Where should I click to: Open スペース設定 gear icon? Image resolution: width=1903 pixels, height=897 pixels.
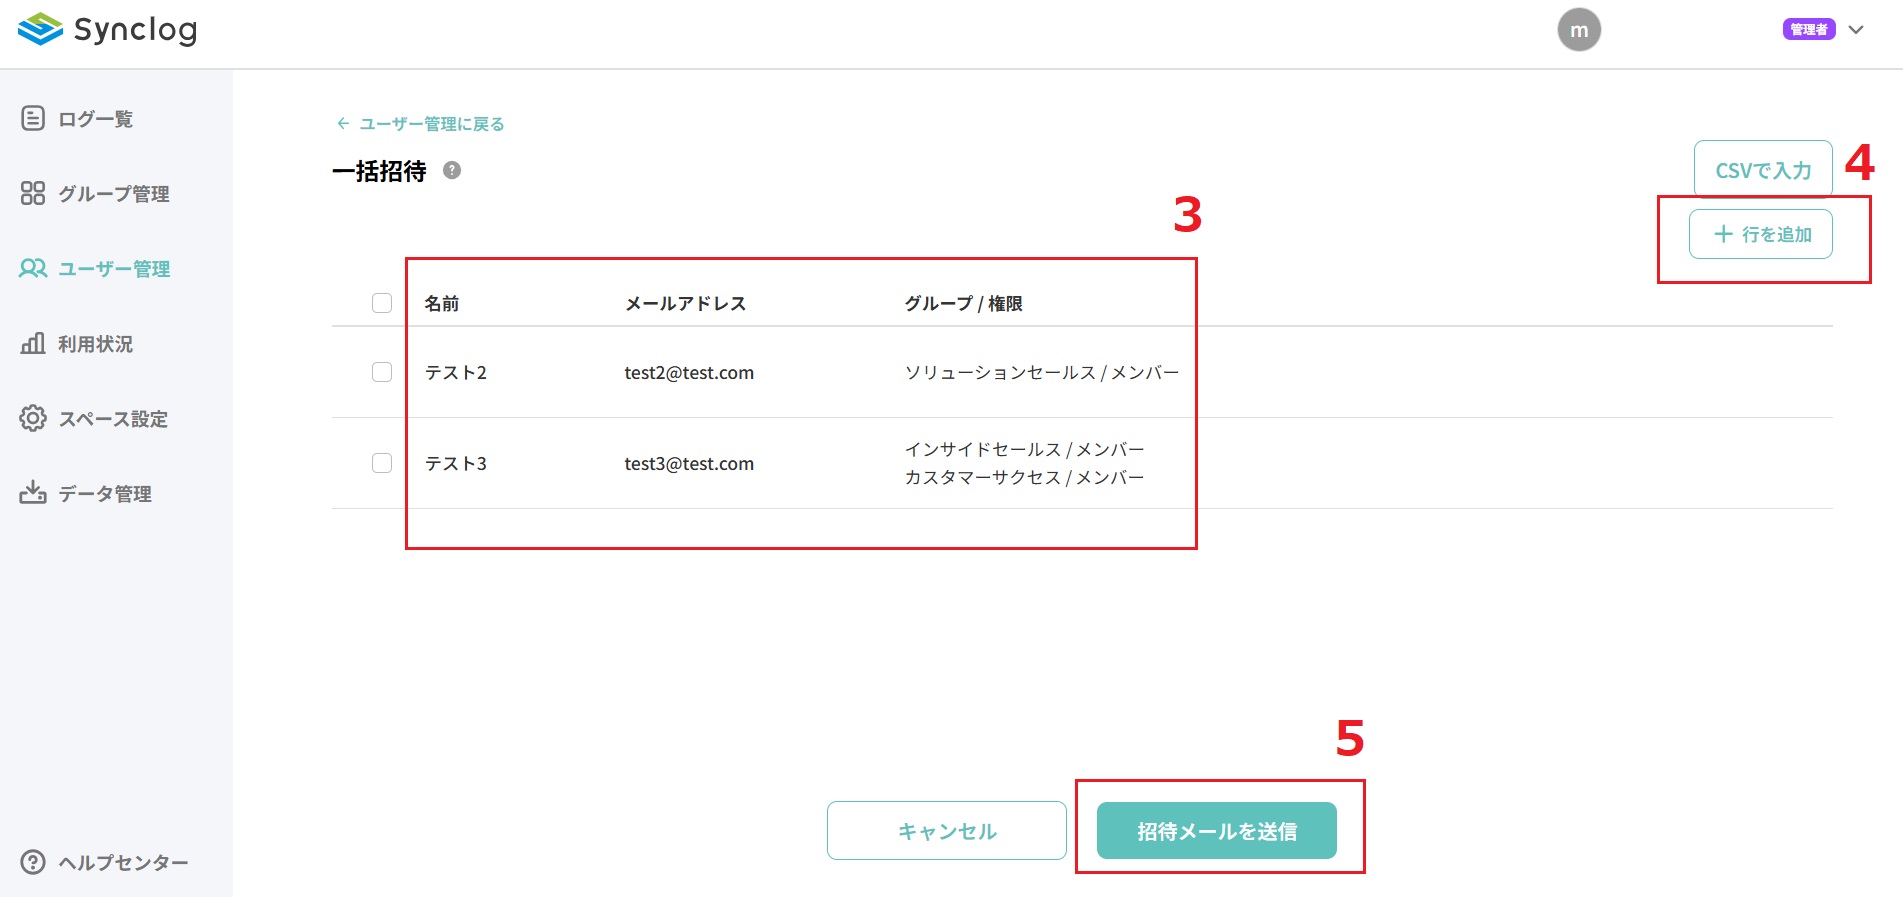coord(33,418)
